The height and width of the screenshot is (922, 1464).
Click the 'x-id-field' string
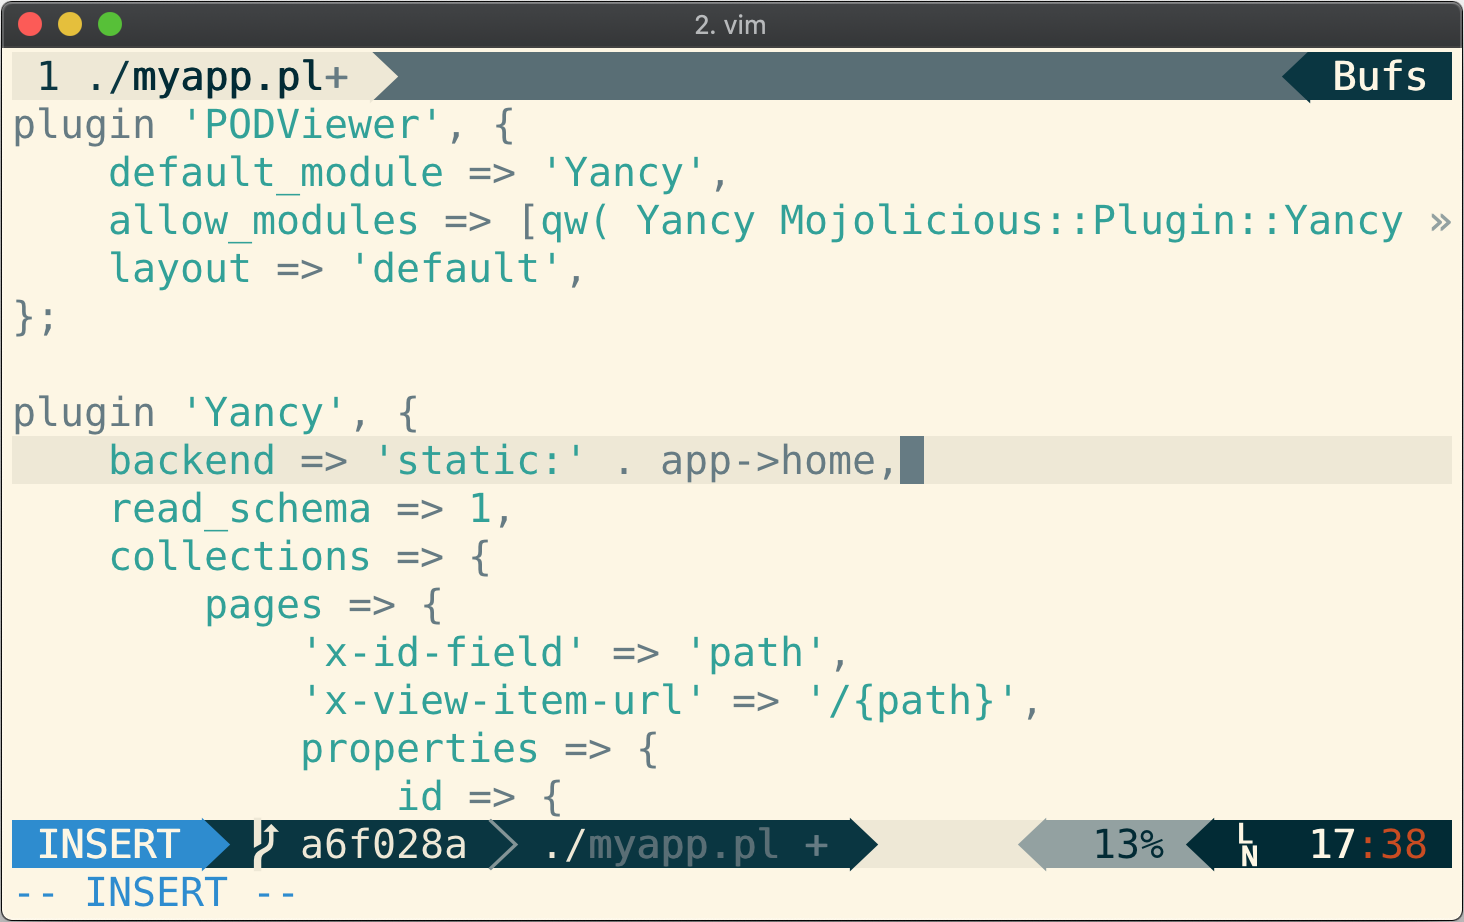pyautogui.click(x=443, y=653)
